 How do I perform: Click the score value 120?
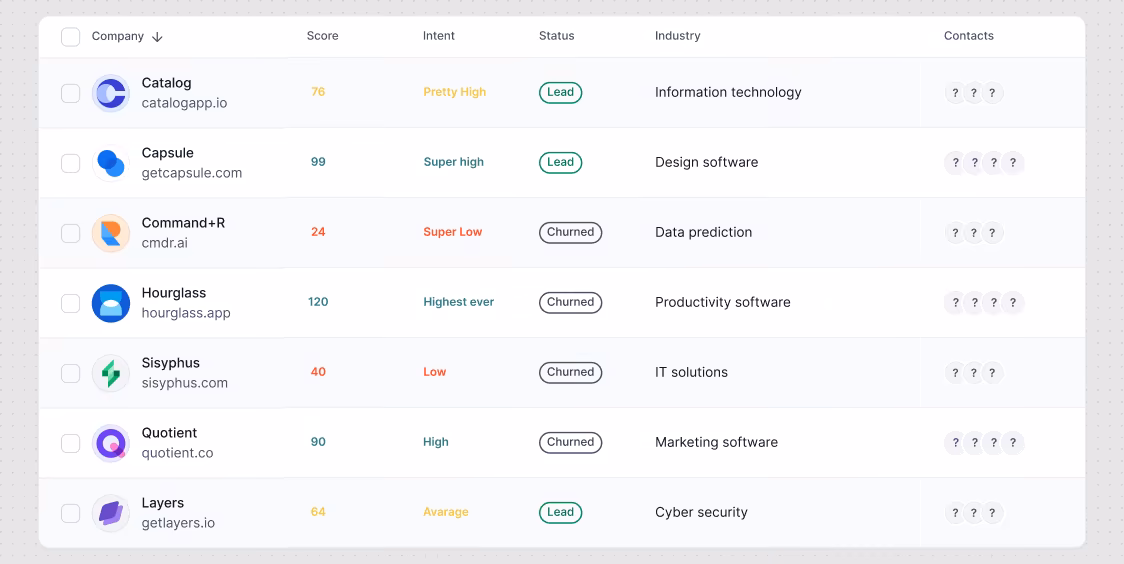point(318,302)
